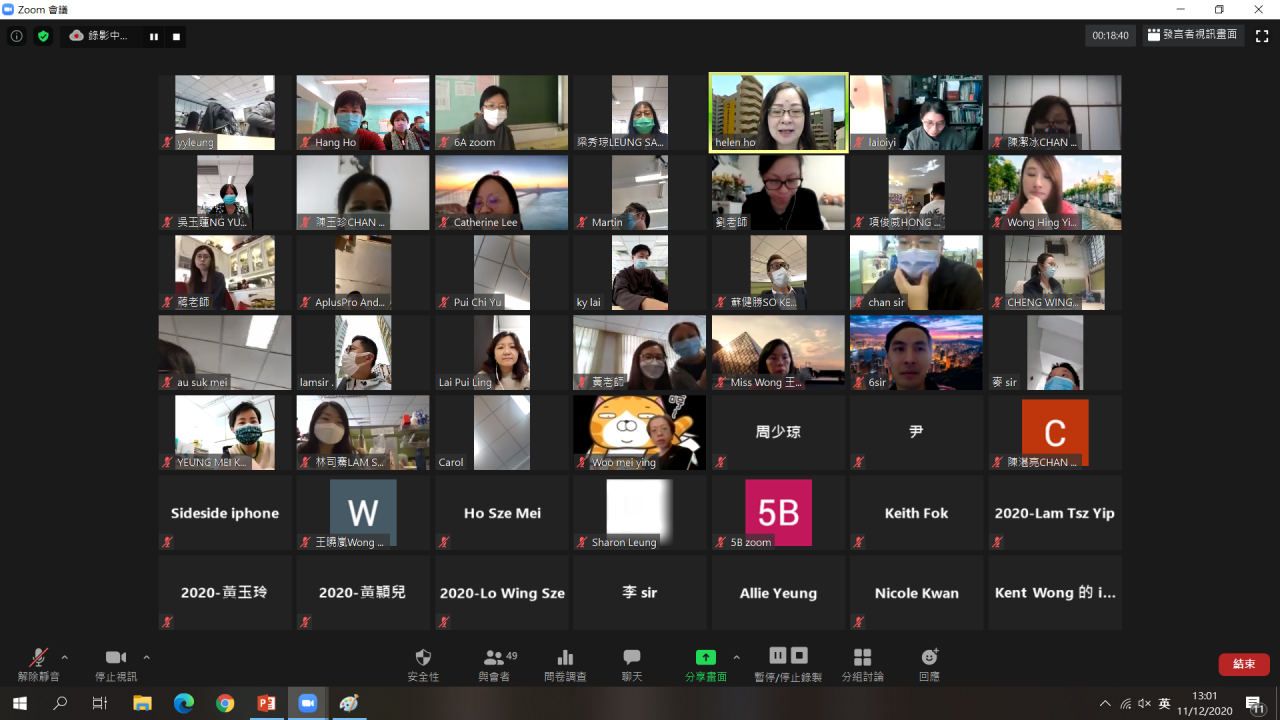Toggle unmute microphone (解除靜音)
The height and width of the screenshot is (720, 1280).
pyautogui.click(x=38, y=658)
